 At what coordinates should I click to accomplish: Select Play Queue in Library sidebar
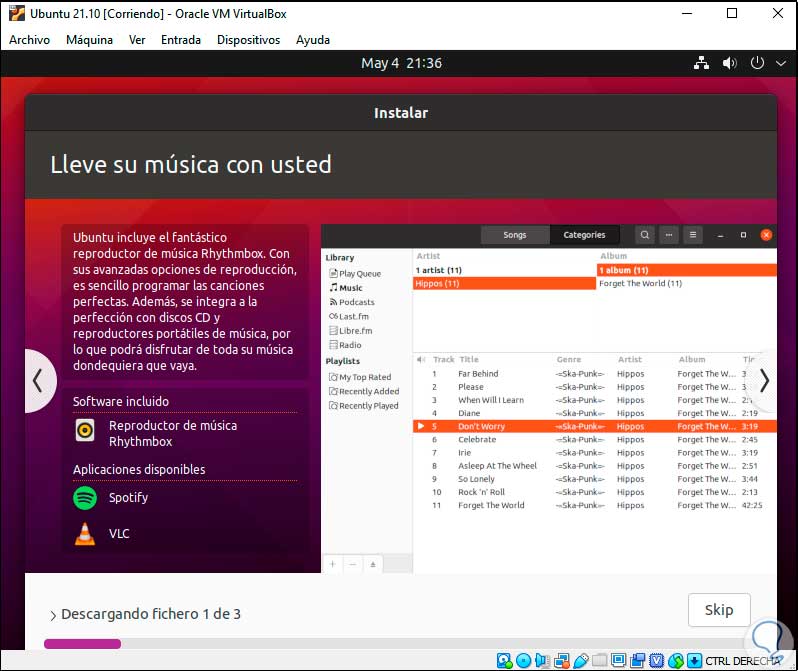click(x=355, y=273)
